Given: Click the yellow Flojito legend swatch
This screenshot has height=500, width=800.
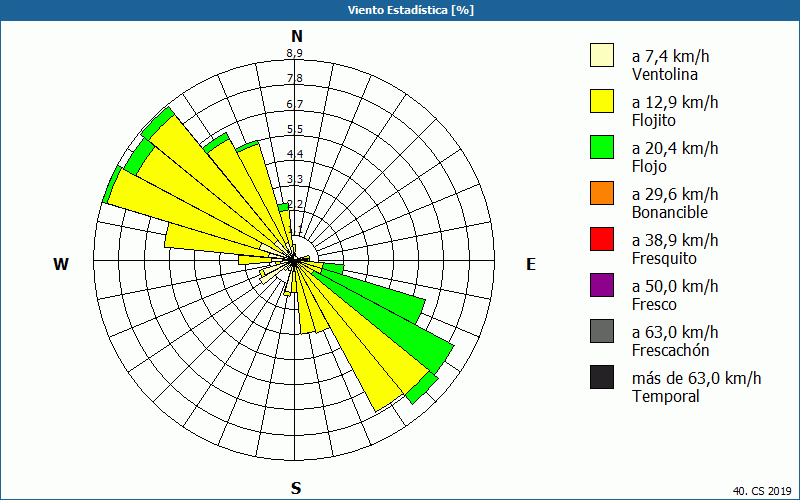Looking at the screenshot, I should pyautogui.click(x=602, y=101).
